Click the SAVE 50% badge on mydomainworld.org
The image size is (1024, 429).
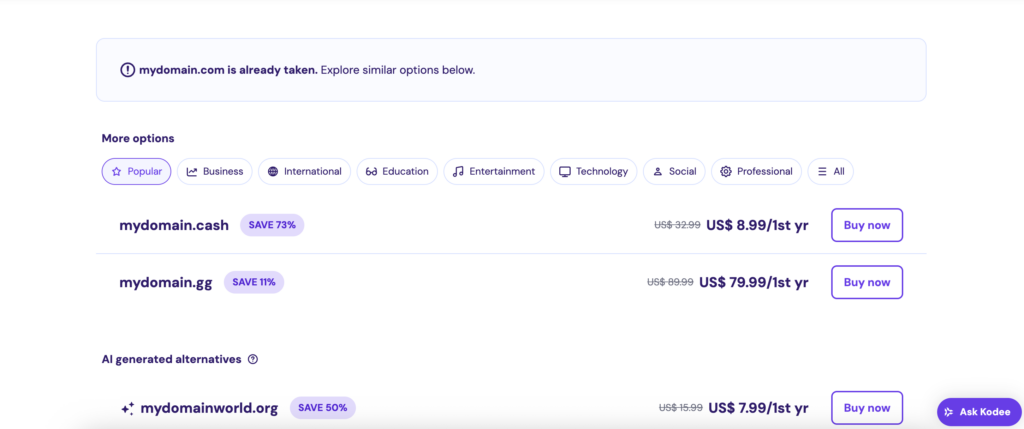coord(322,408)
